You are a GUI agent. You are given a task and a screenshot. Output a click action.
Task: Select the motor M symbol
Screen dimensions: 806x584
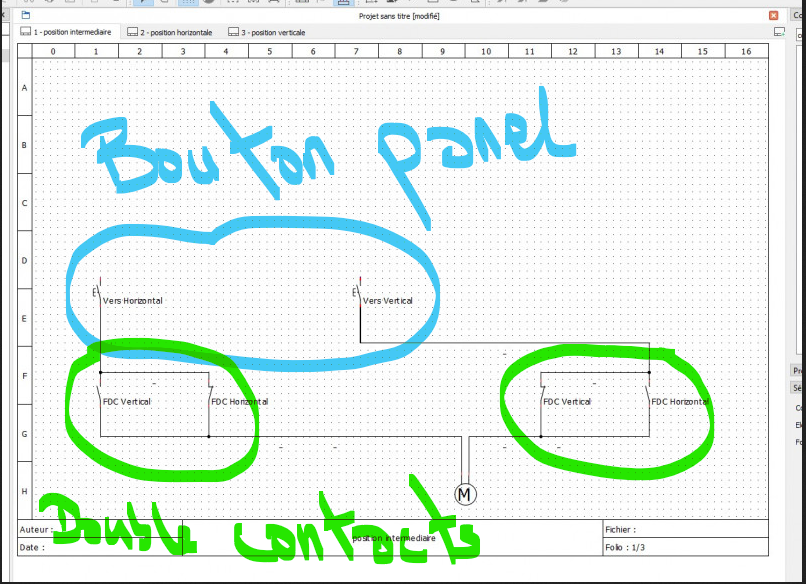pyautogui.click(x=465, y=494)
